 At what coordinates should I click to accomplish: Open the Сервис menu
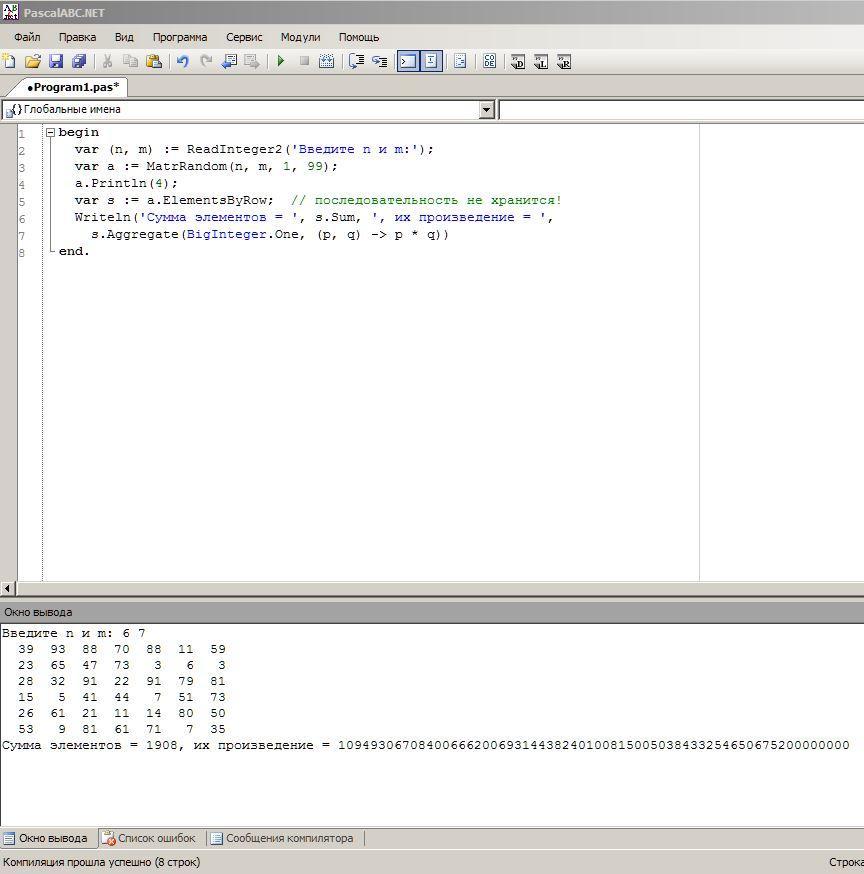[x=244, y=37]
